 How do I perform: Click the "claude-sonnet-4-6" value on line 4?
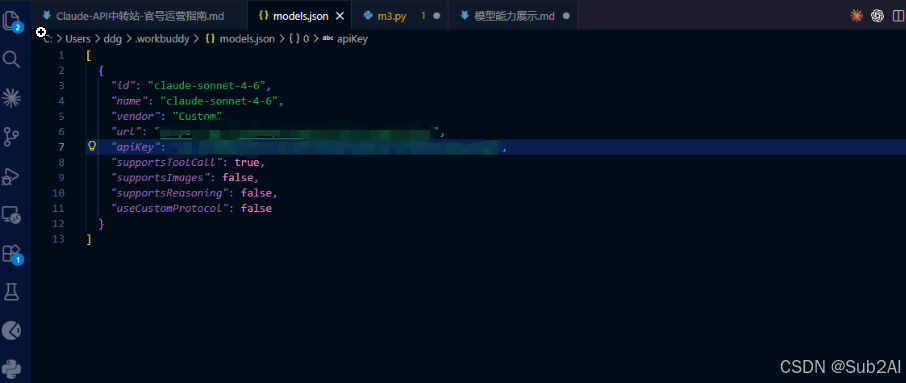pyautogui.click(x=219, y=101)
